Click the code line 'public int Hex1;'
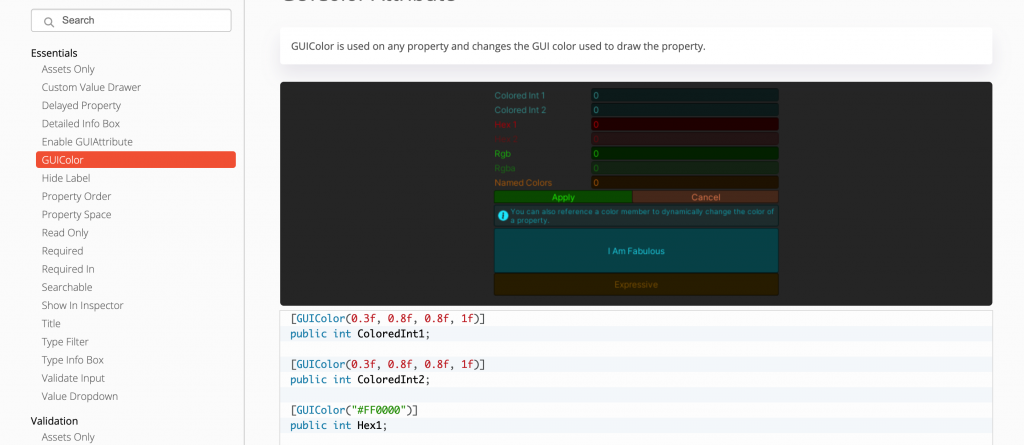The image size is (1024, 445). click(338, 425)
